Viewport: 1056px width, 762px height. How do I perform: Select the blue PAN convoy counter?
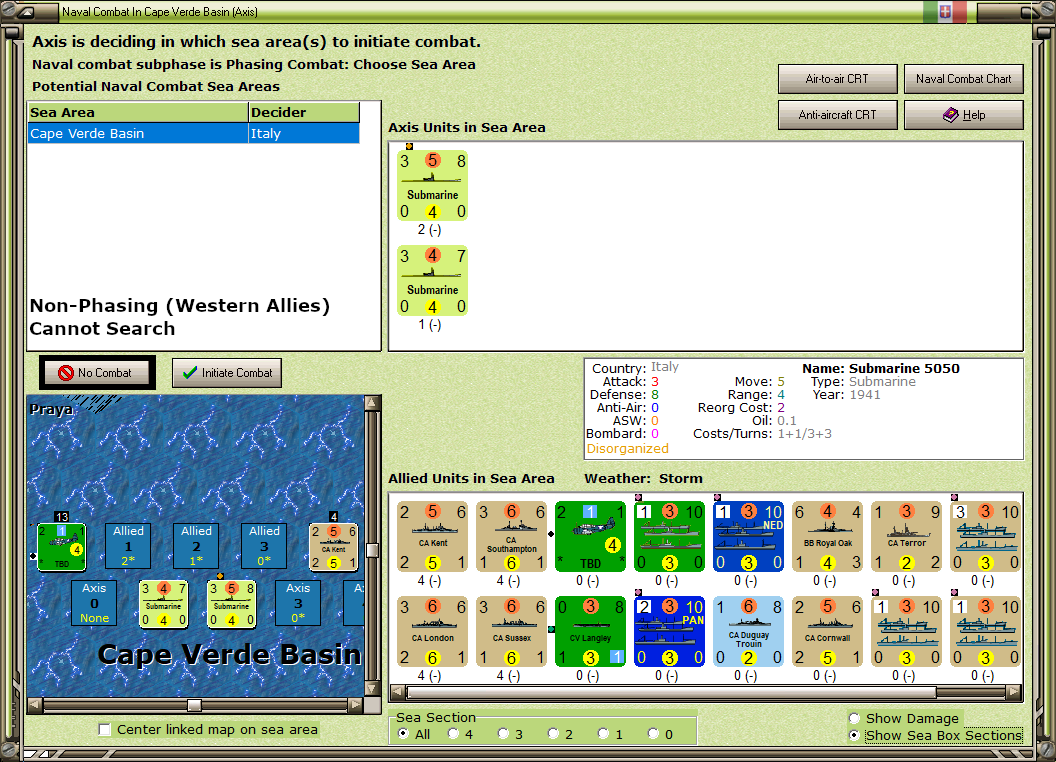click(669, 631)
